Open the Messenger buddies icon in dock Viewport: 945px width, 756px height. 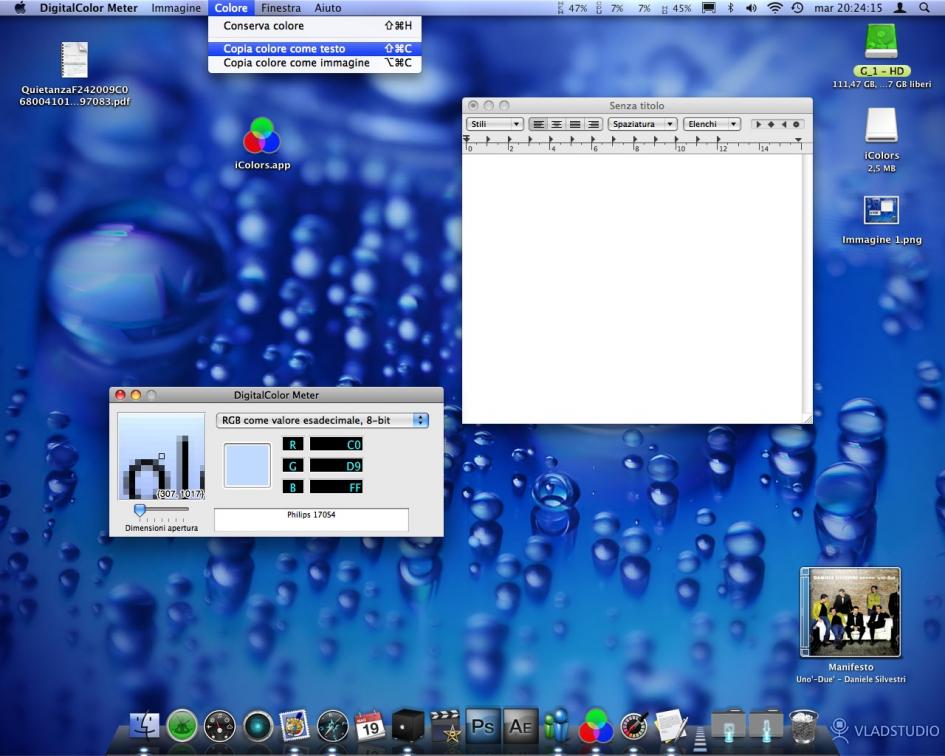(557, 725)
